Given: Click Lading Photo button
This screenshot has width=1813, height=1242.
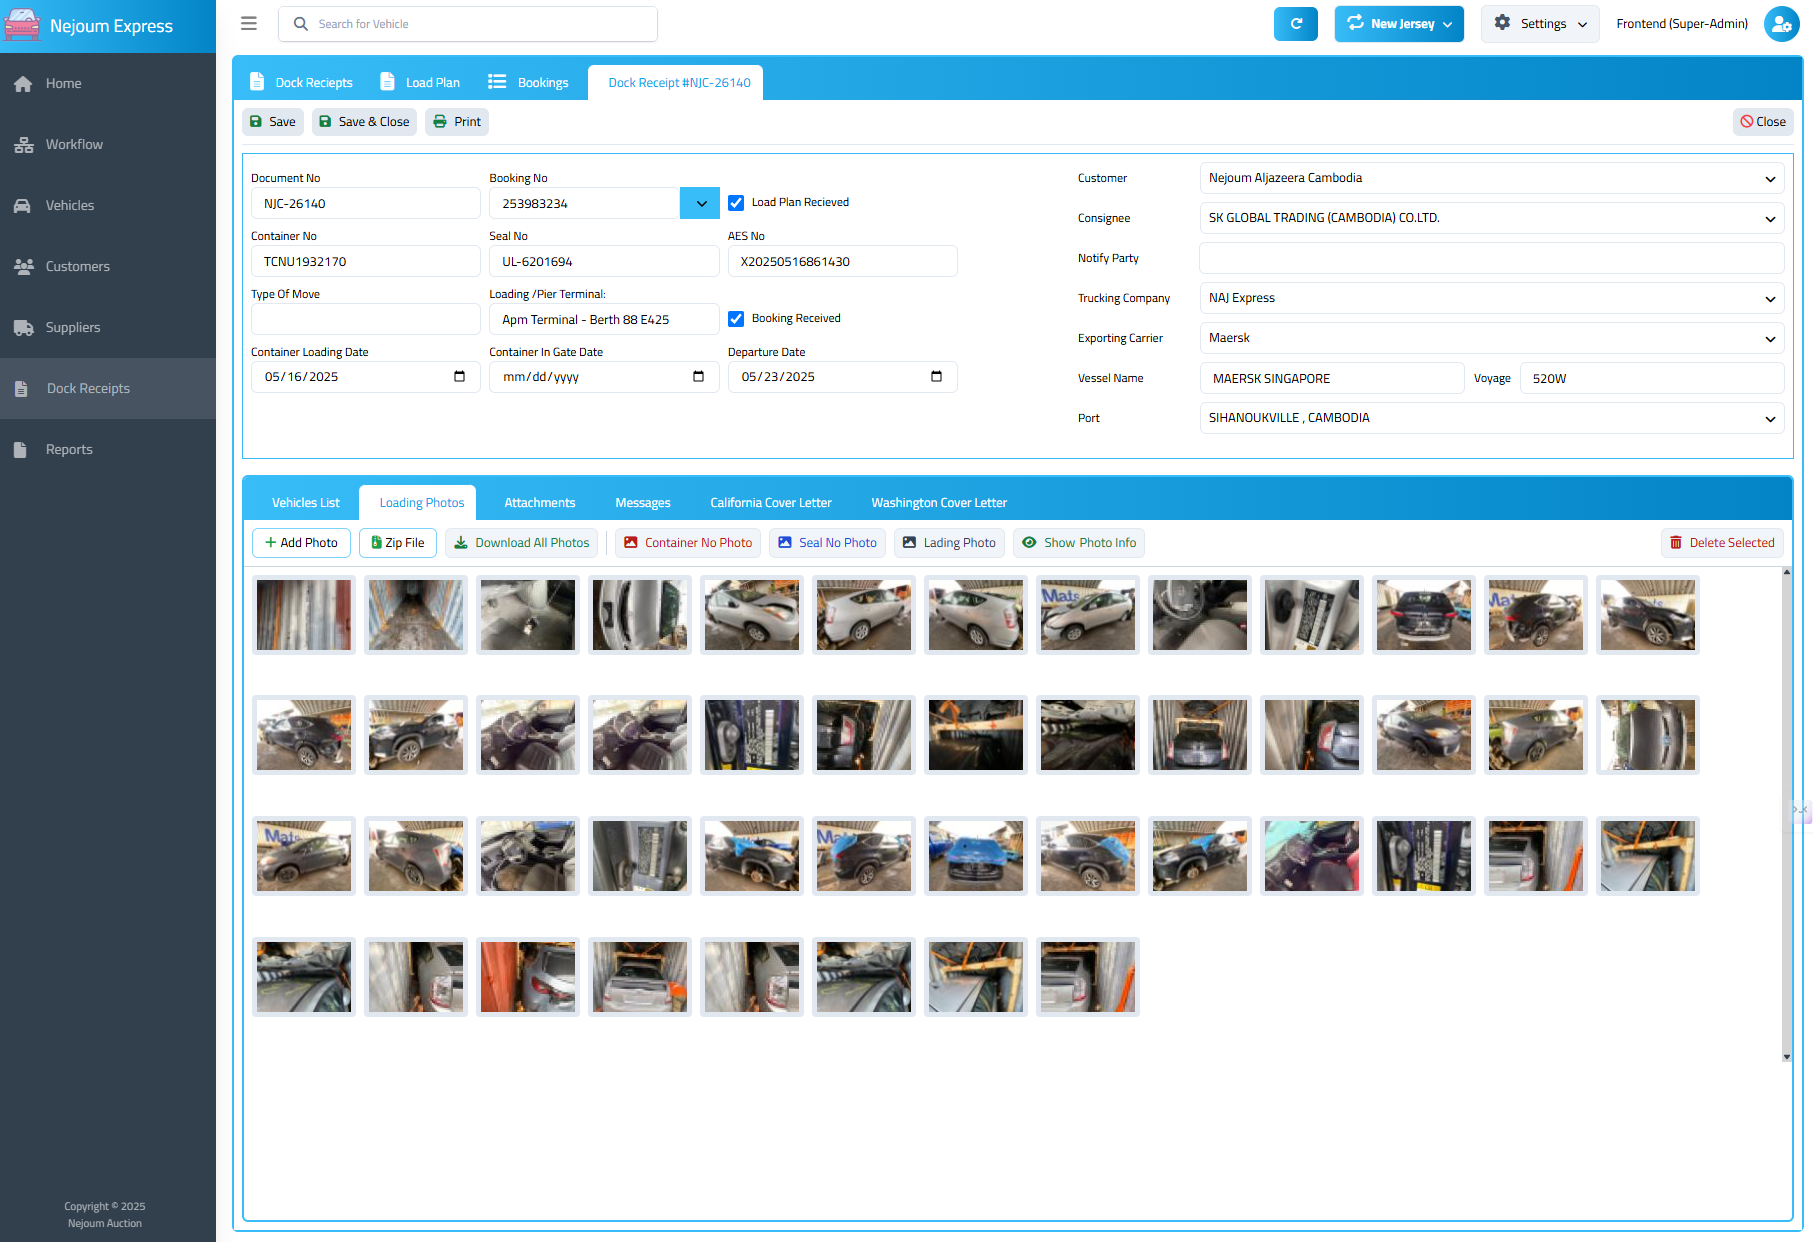Looking at the screenshot, I should click(949, 543).
